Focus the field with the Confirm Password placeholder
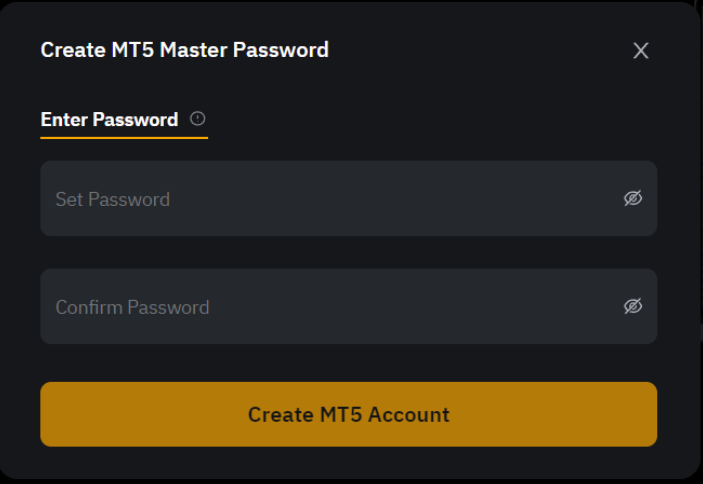Viewport: 703px width, 484px height. click(349, 307)
